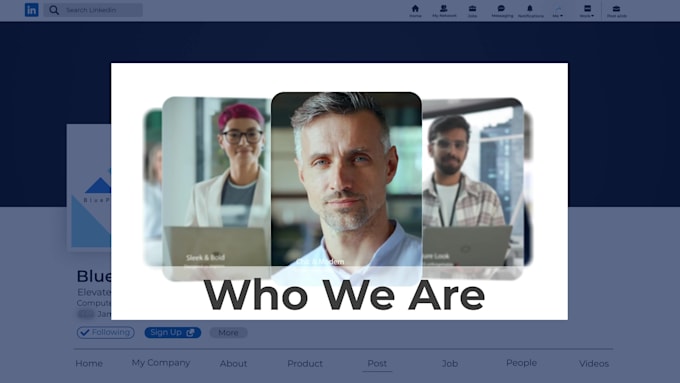Click the Who We Are heading

[344, 295]
